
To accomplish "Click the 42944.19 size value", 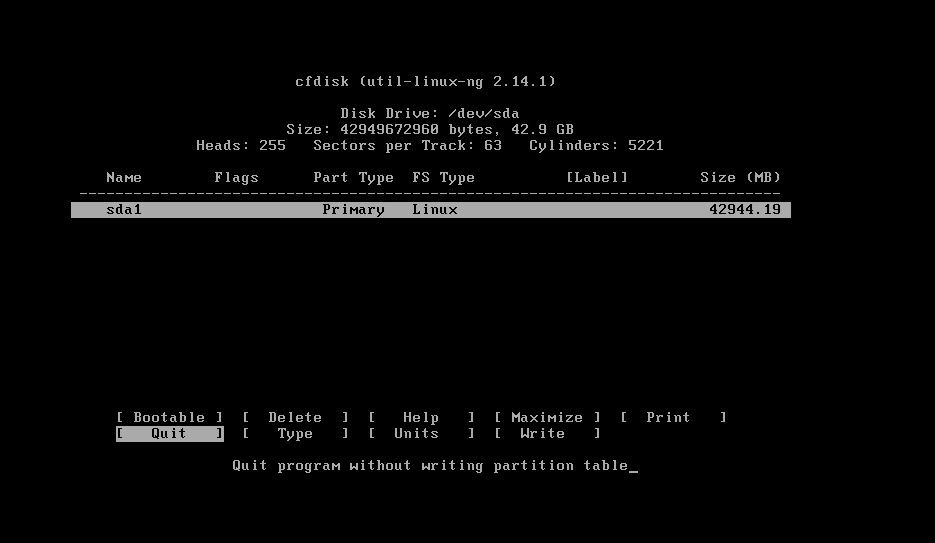I will [745, 210].
